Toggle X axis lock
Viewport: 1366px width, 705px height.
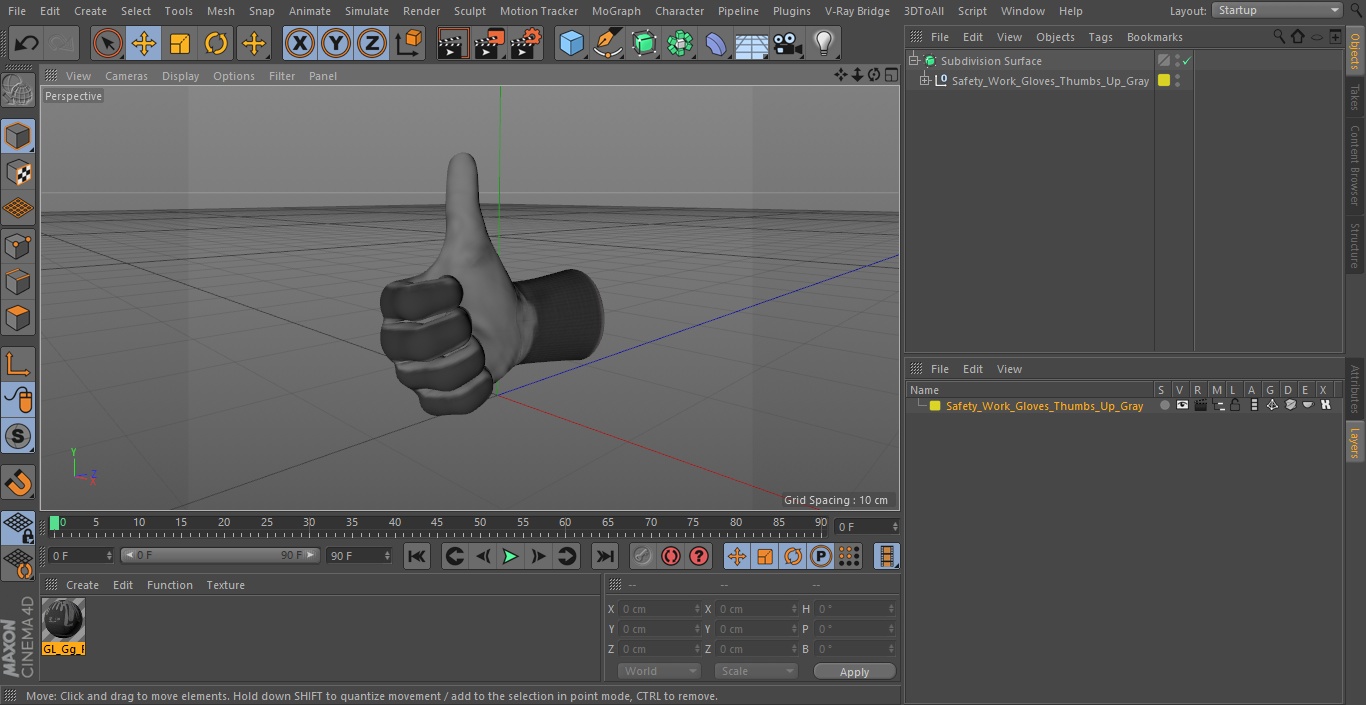point(299,44)
